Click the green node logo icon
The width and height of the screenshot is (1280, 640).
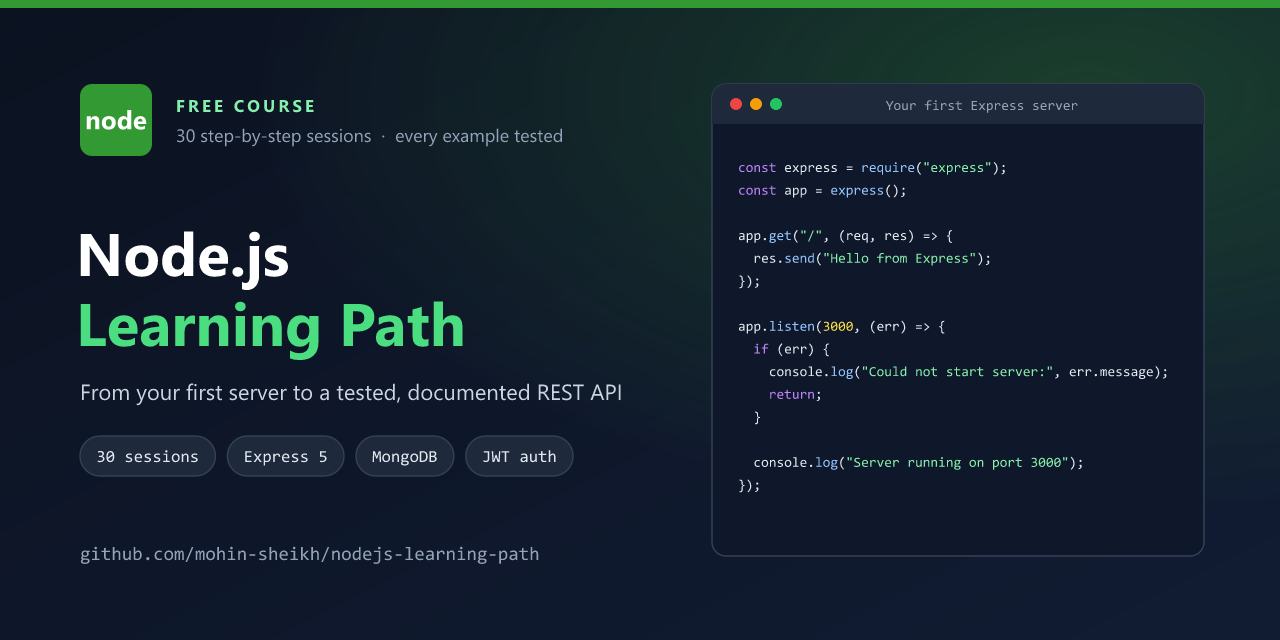coord(116,120)
